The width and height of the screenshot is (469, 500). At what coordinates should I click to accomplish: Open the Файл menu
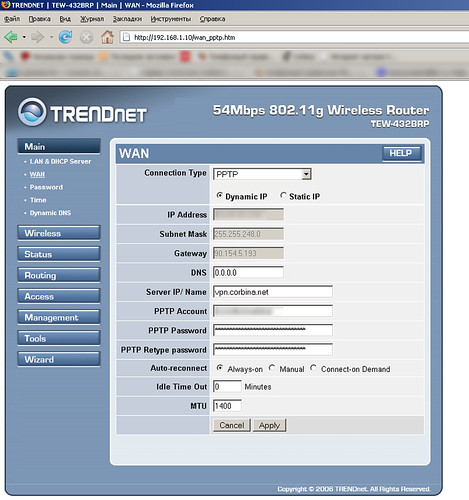12,19
